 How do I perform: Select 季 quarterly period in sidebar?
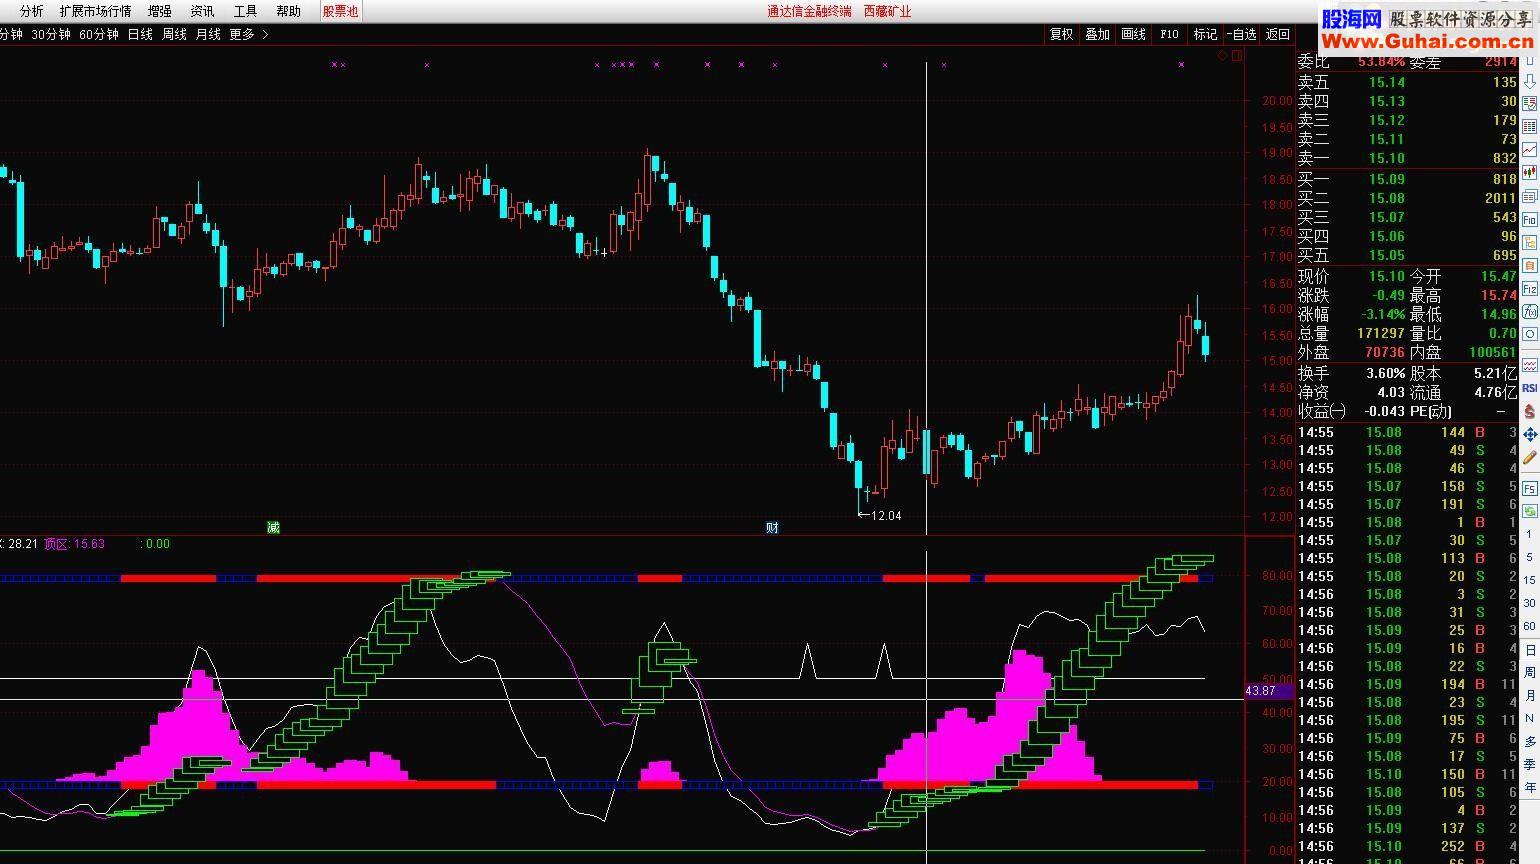pyautogui.click(x=1530, y=764)
